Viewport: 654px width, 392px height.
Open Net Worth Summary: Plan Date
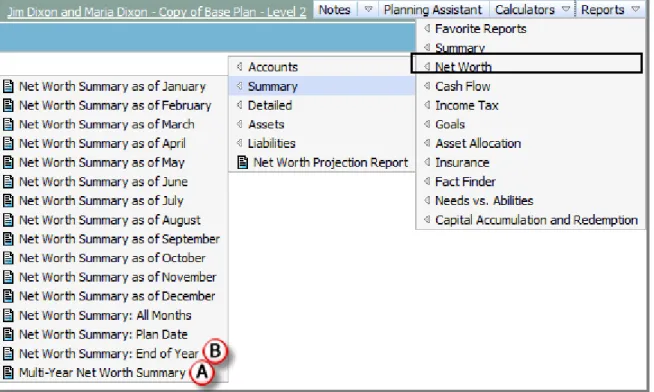[x=103, y=334]
